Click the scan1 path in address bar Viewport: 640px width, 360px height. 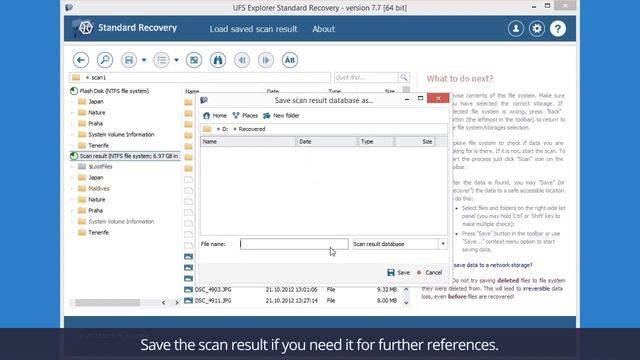coord(98,78)
